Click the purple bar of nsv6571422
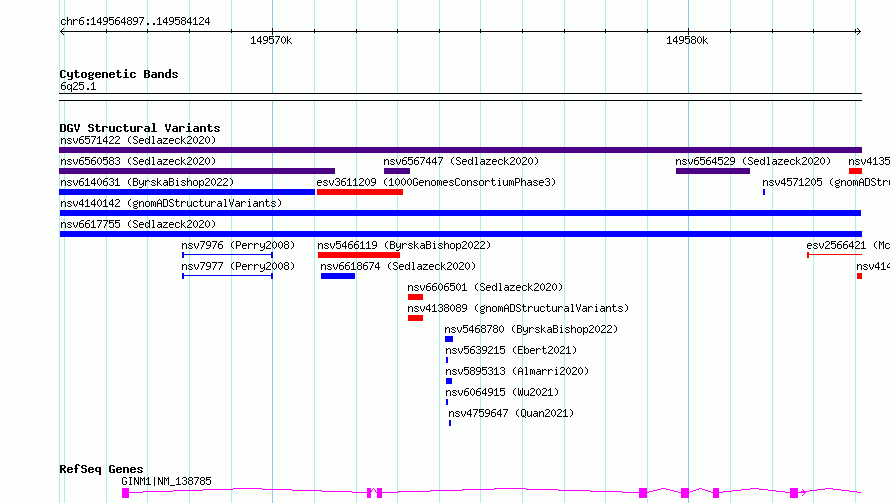890x503 pixels. pyautogui.click(x=460, y=150)
